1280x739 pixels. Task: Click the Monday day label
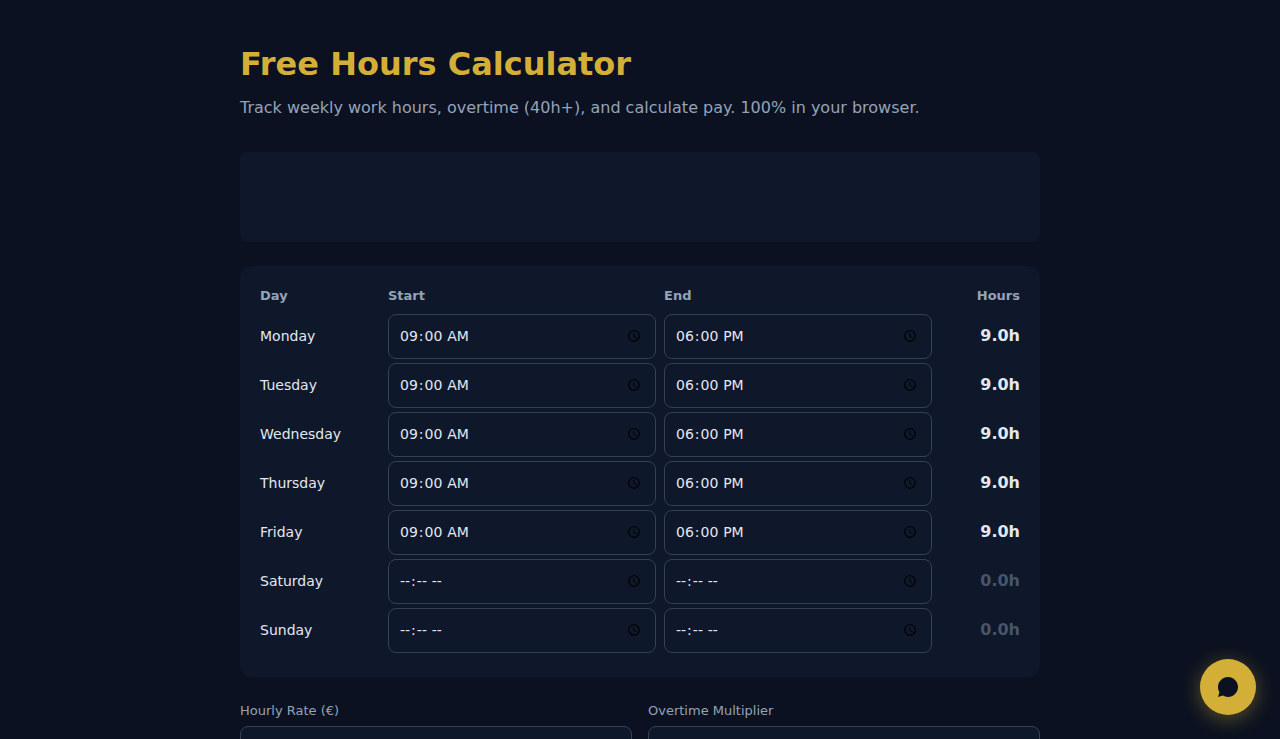click(288, 336)
